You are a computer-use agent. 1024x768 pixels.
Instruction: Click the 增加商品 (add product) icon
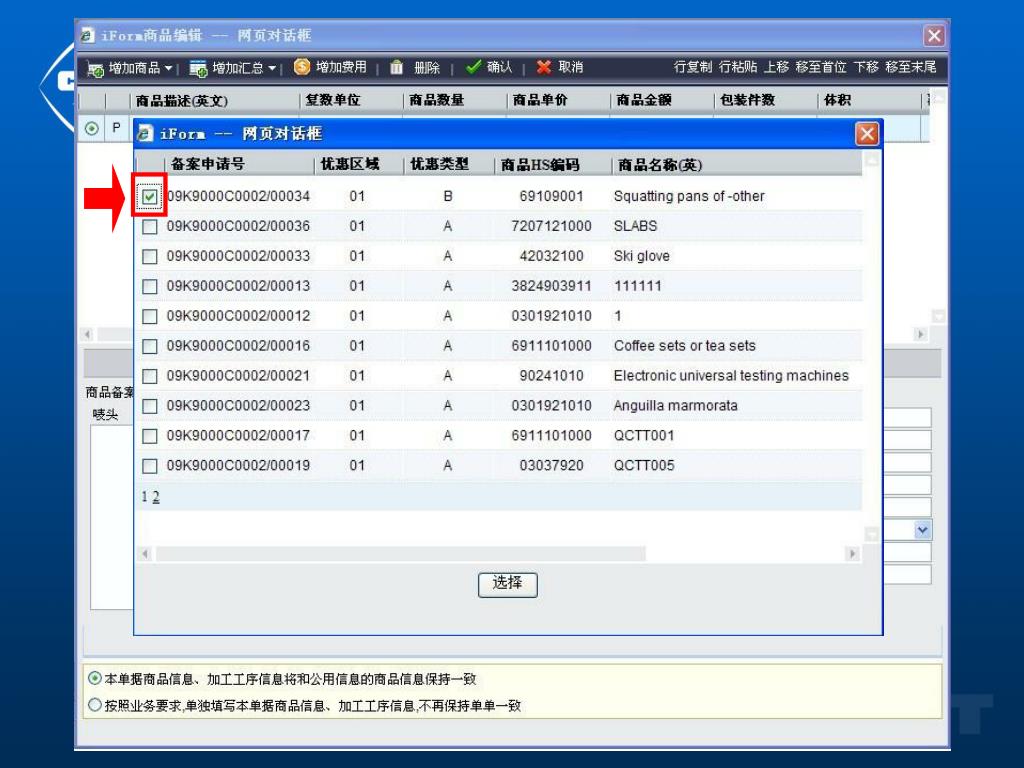(x=95, y=69)
